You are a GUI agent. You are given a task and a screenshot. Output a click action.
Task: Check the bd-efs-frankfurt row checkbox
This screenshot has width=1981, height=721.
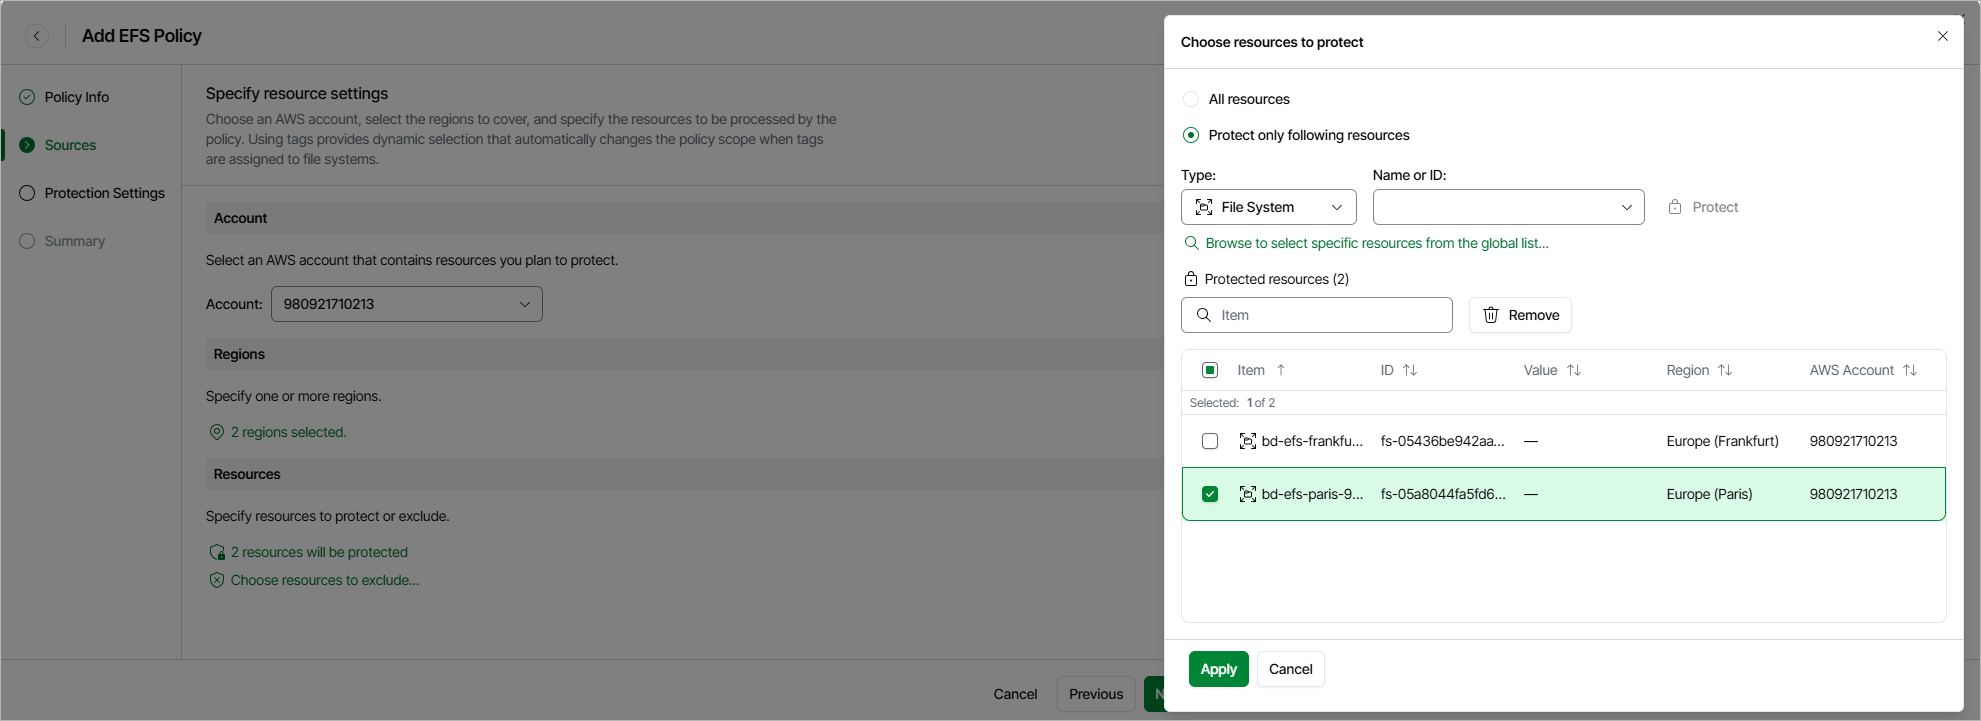point(1210,441)
